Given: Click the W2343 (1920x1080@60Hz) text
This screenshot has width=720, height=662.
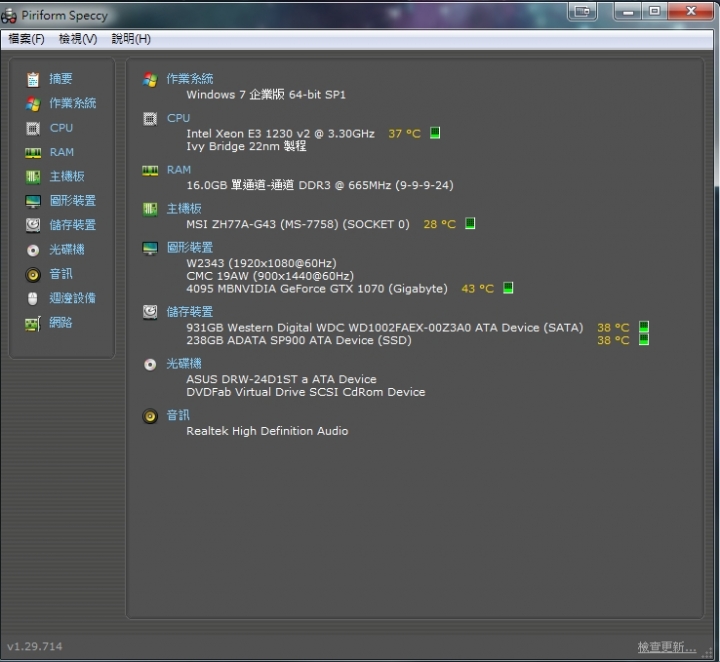Looking at the screenshot, I should click(x=261, y=263).
